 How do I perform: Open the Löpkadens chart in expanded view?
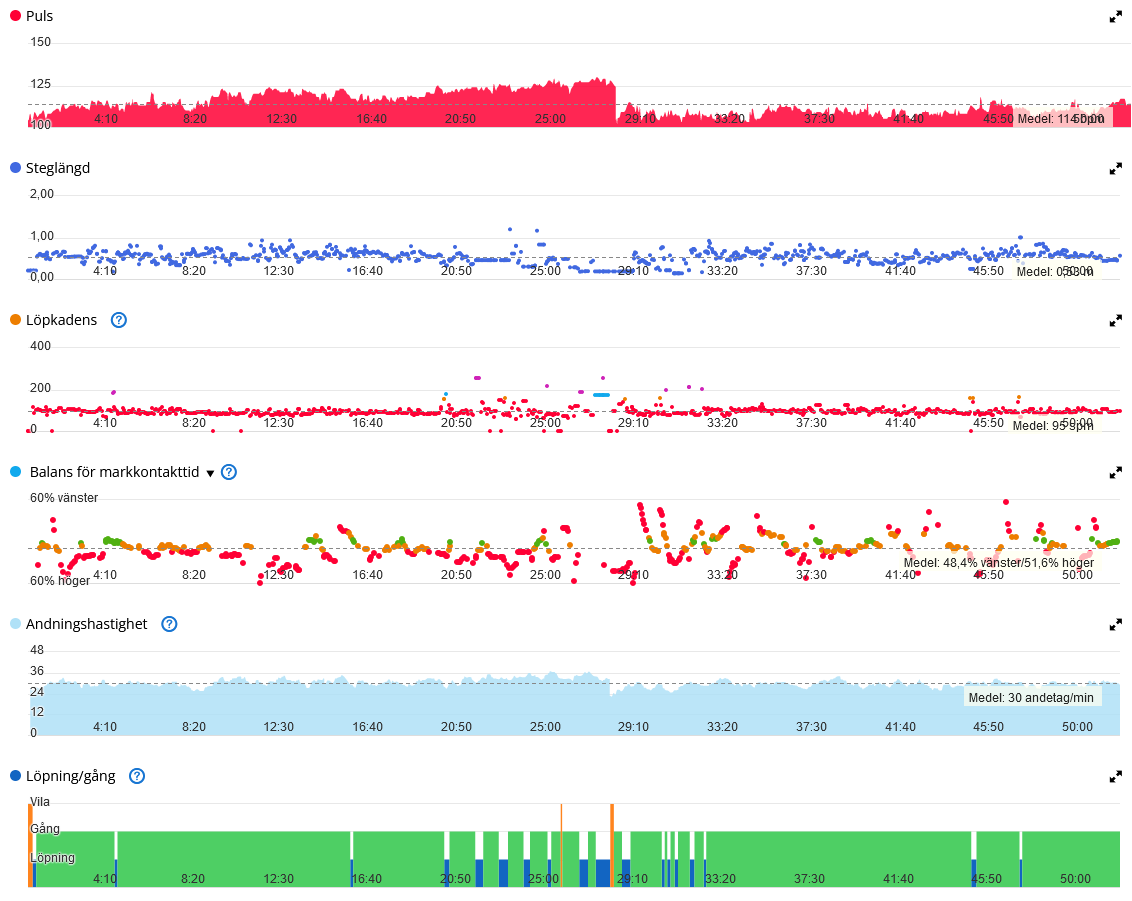pyautogui.click(x=1115, y=321)
